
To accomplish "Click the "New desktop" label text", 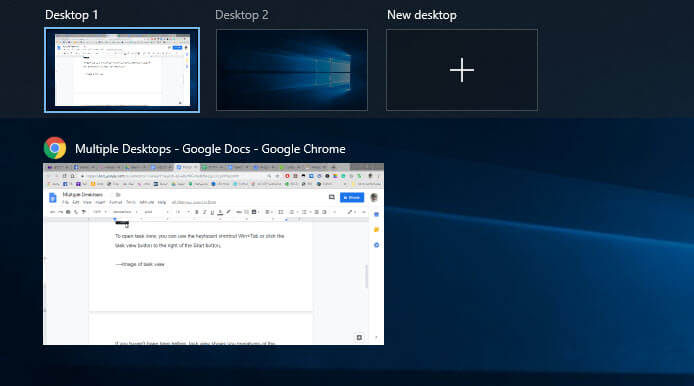I will pos(422,15).
